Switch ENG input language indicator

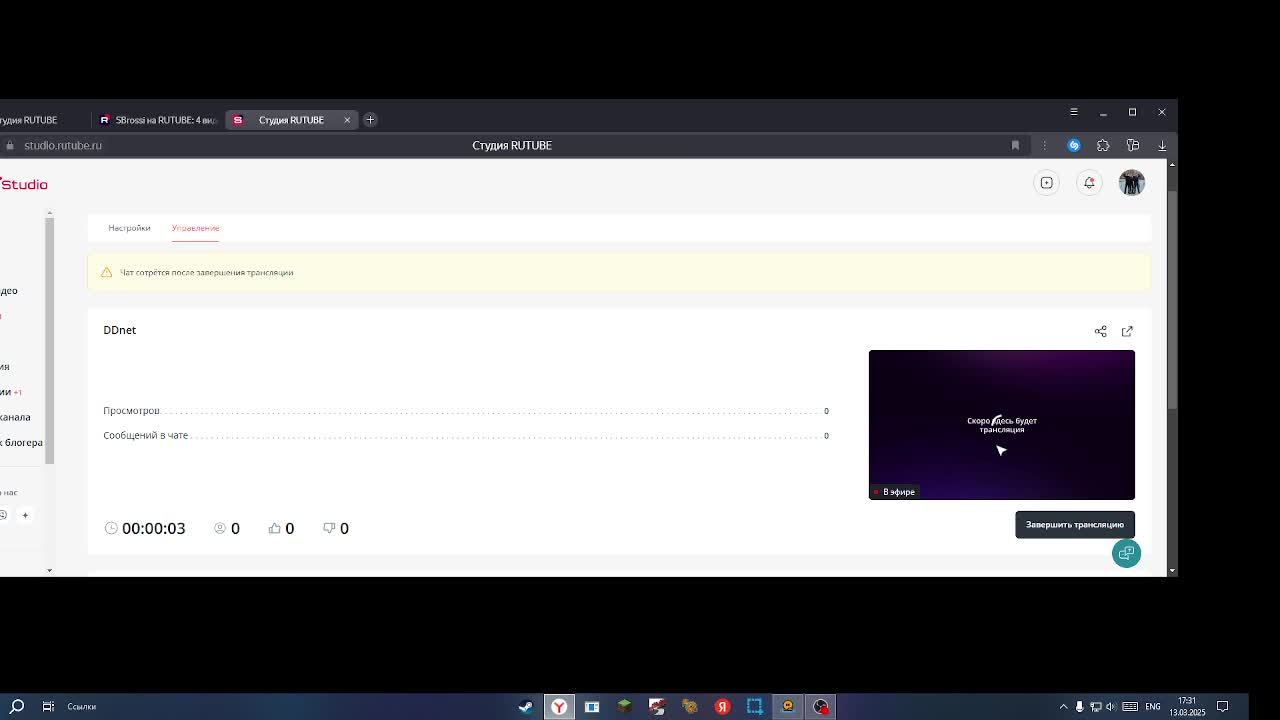(1153, 707)
